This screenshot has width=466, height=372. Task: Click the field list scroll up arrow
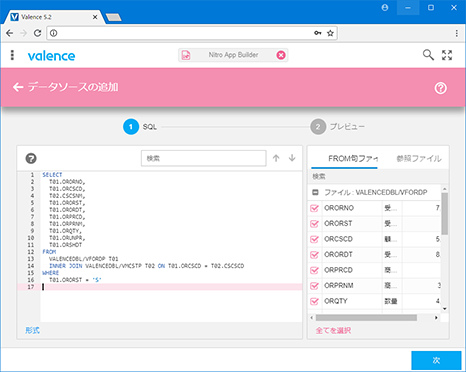[444, 189]
